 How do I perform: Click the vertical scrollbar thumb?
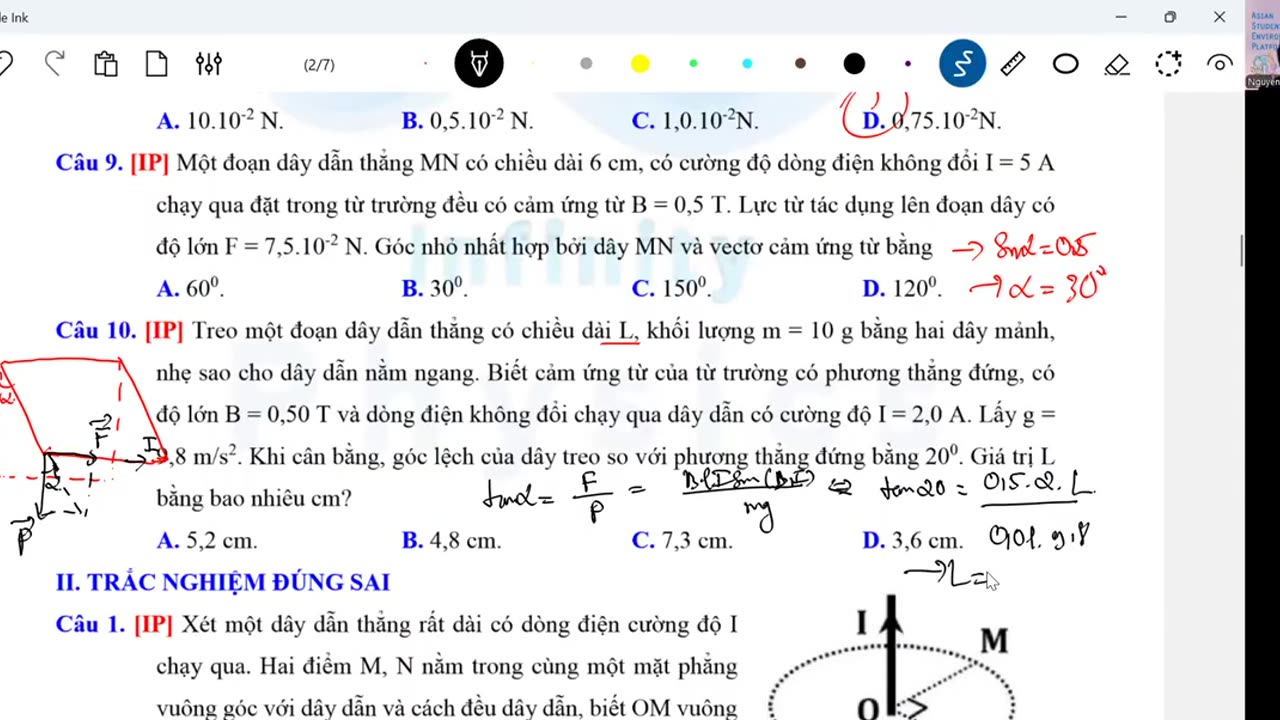[x=1242, y=250]
